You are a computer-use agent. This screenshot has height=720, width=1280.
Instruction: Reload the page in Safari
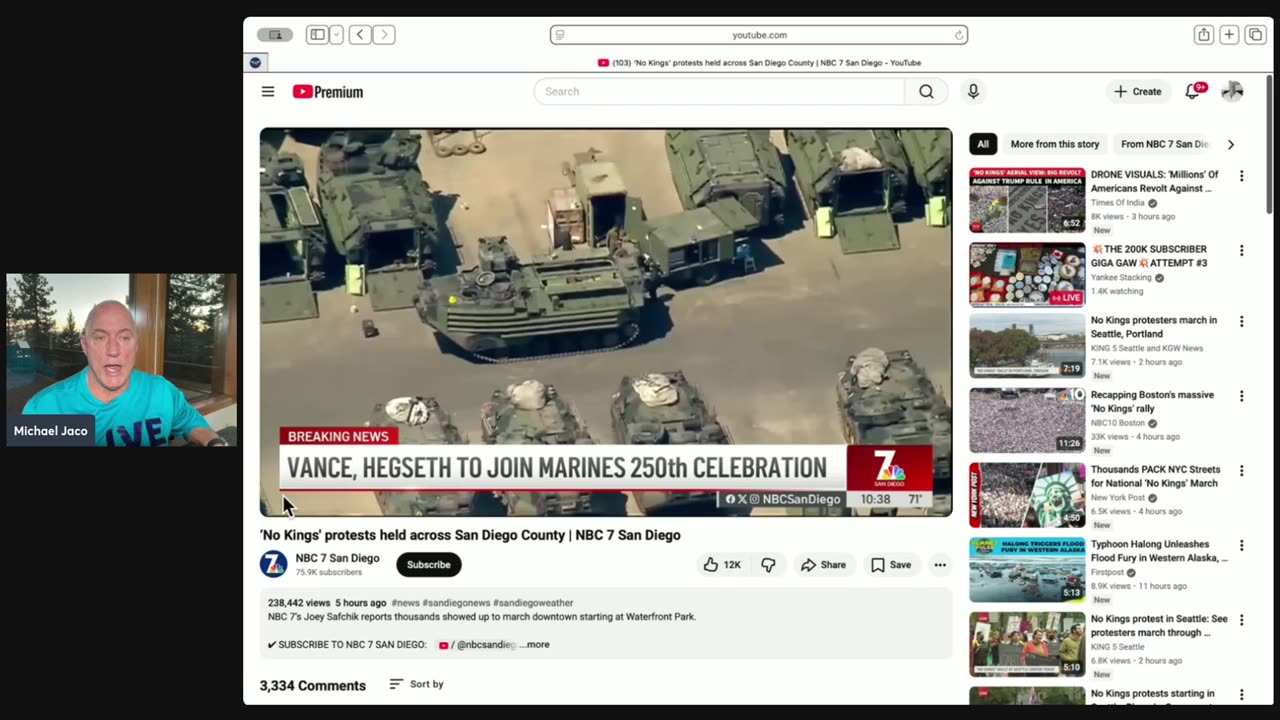[958, 35]
